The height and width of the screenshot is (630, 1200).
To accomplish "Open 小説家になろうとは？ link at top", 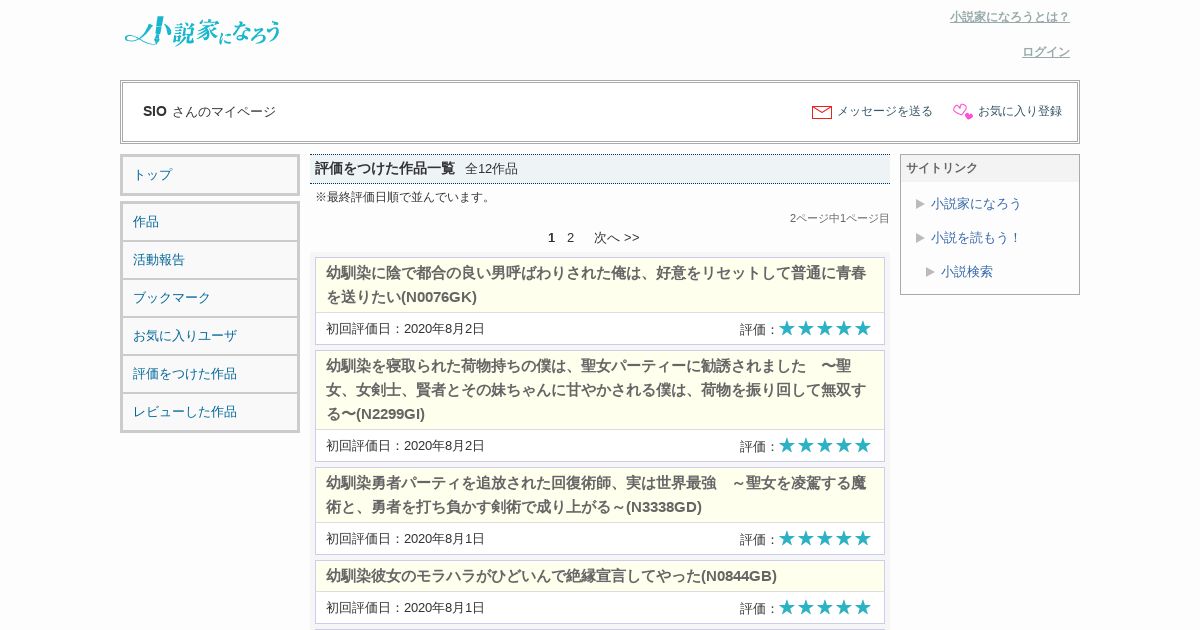I will coord(1010,17).
